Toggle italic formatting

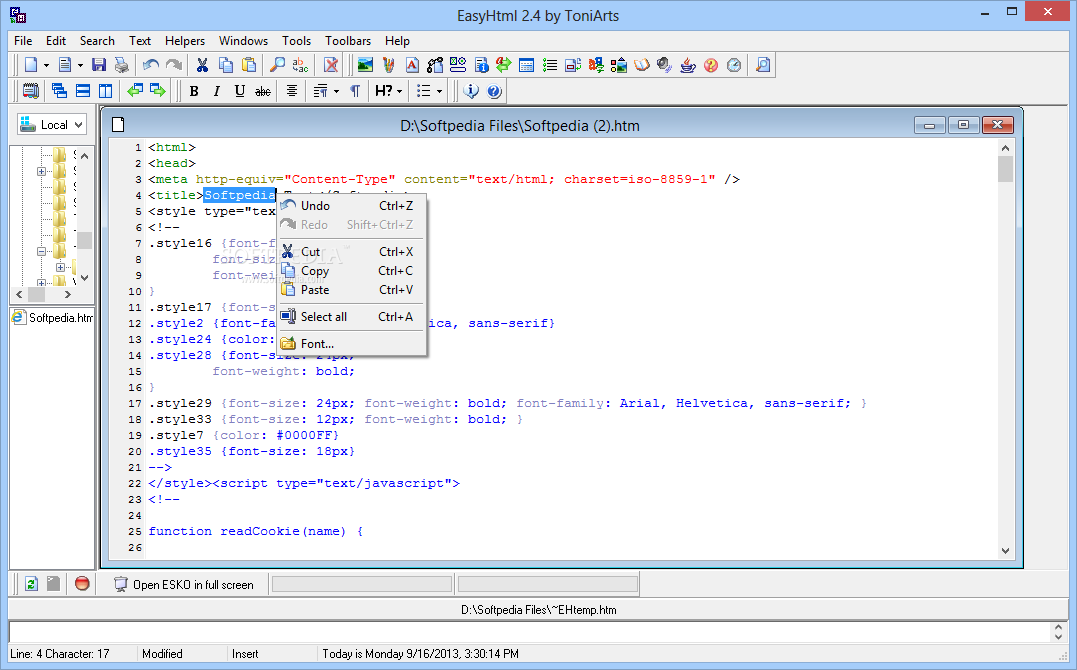coord(217,91)
